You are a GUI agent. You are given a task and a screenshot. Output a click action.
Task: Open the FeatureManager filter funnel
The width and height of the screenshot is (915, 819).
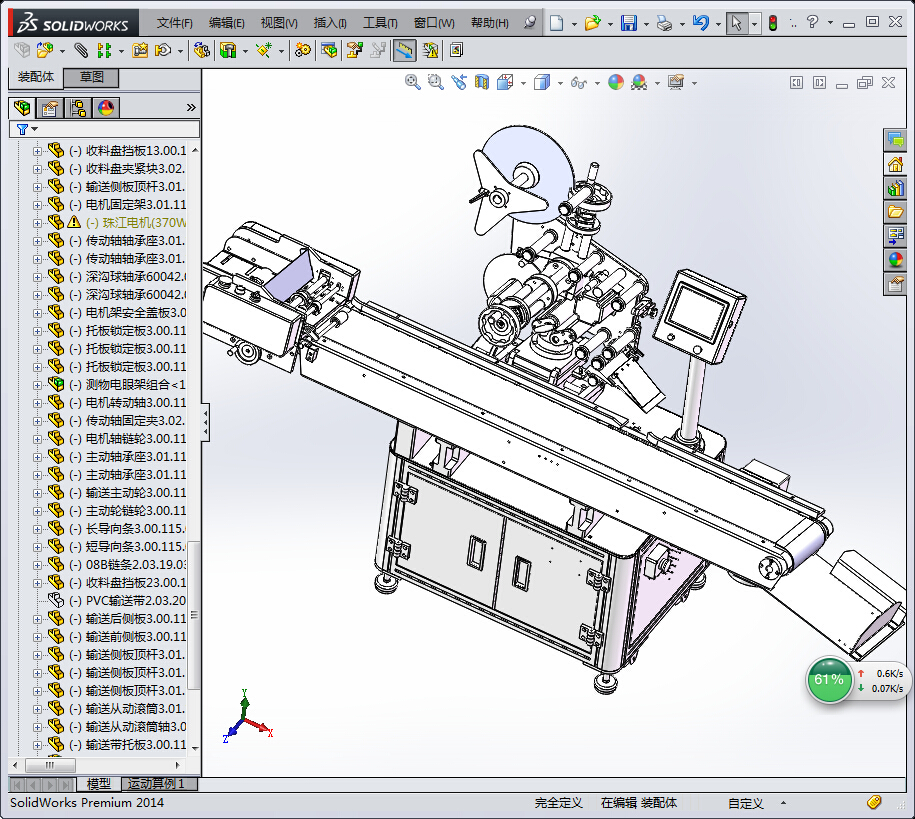tap(23, 129)
